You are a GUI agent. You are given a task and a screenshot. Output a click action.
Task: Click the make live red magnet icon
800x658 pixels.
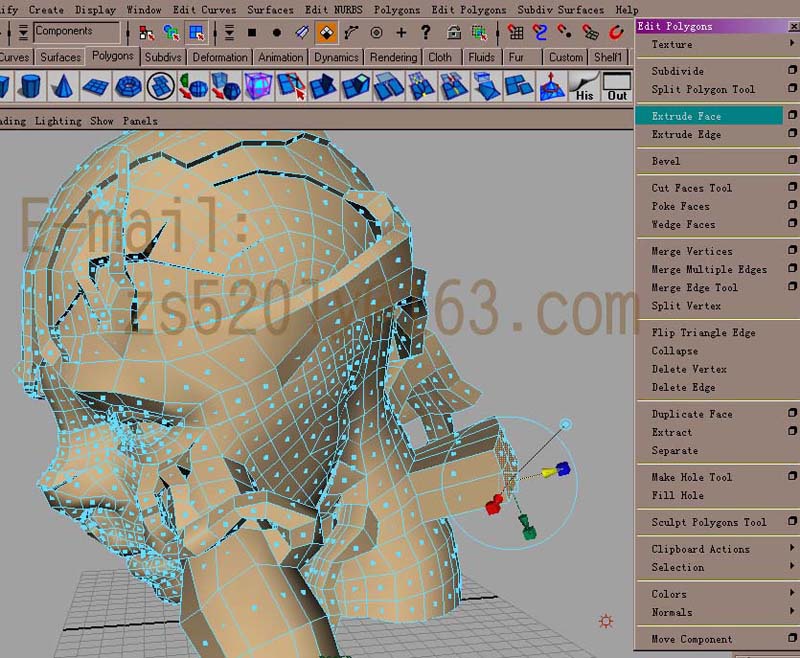pyautogui.click(x=616, y=33)
